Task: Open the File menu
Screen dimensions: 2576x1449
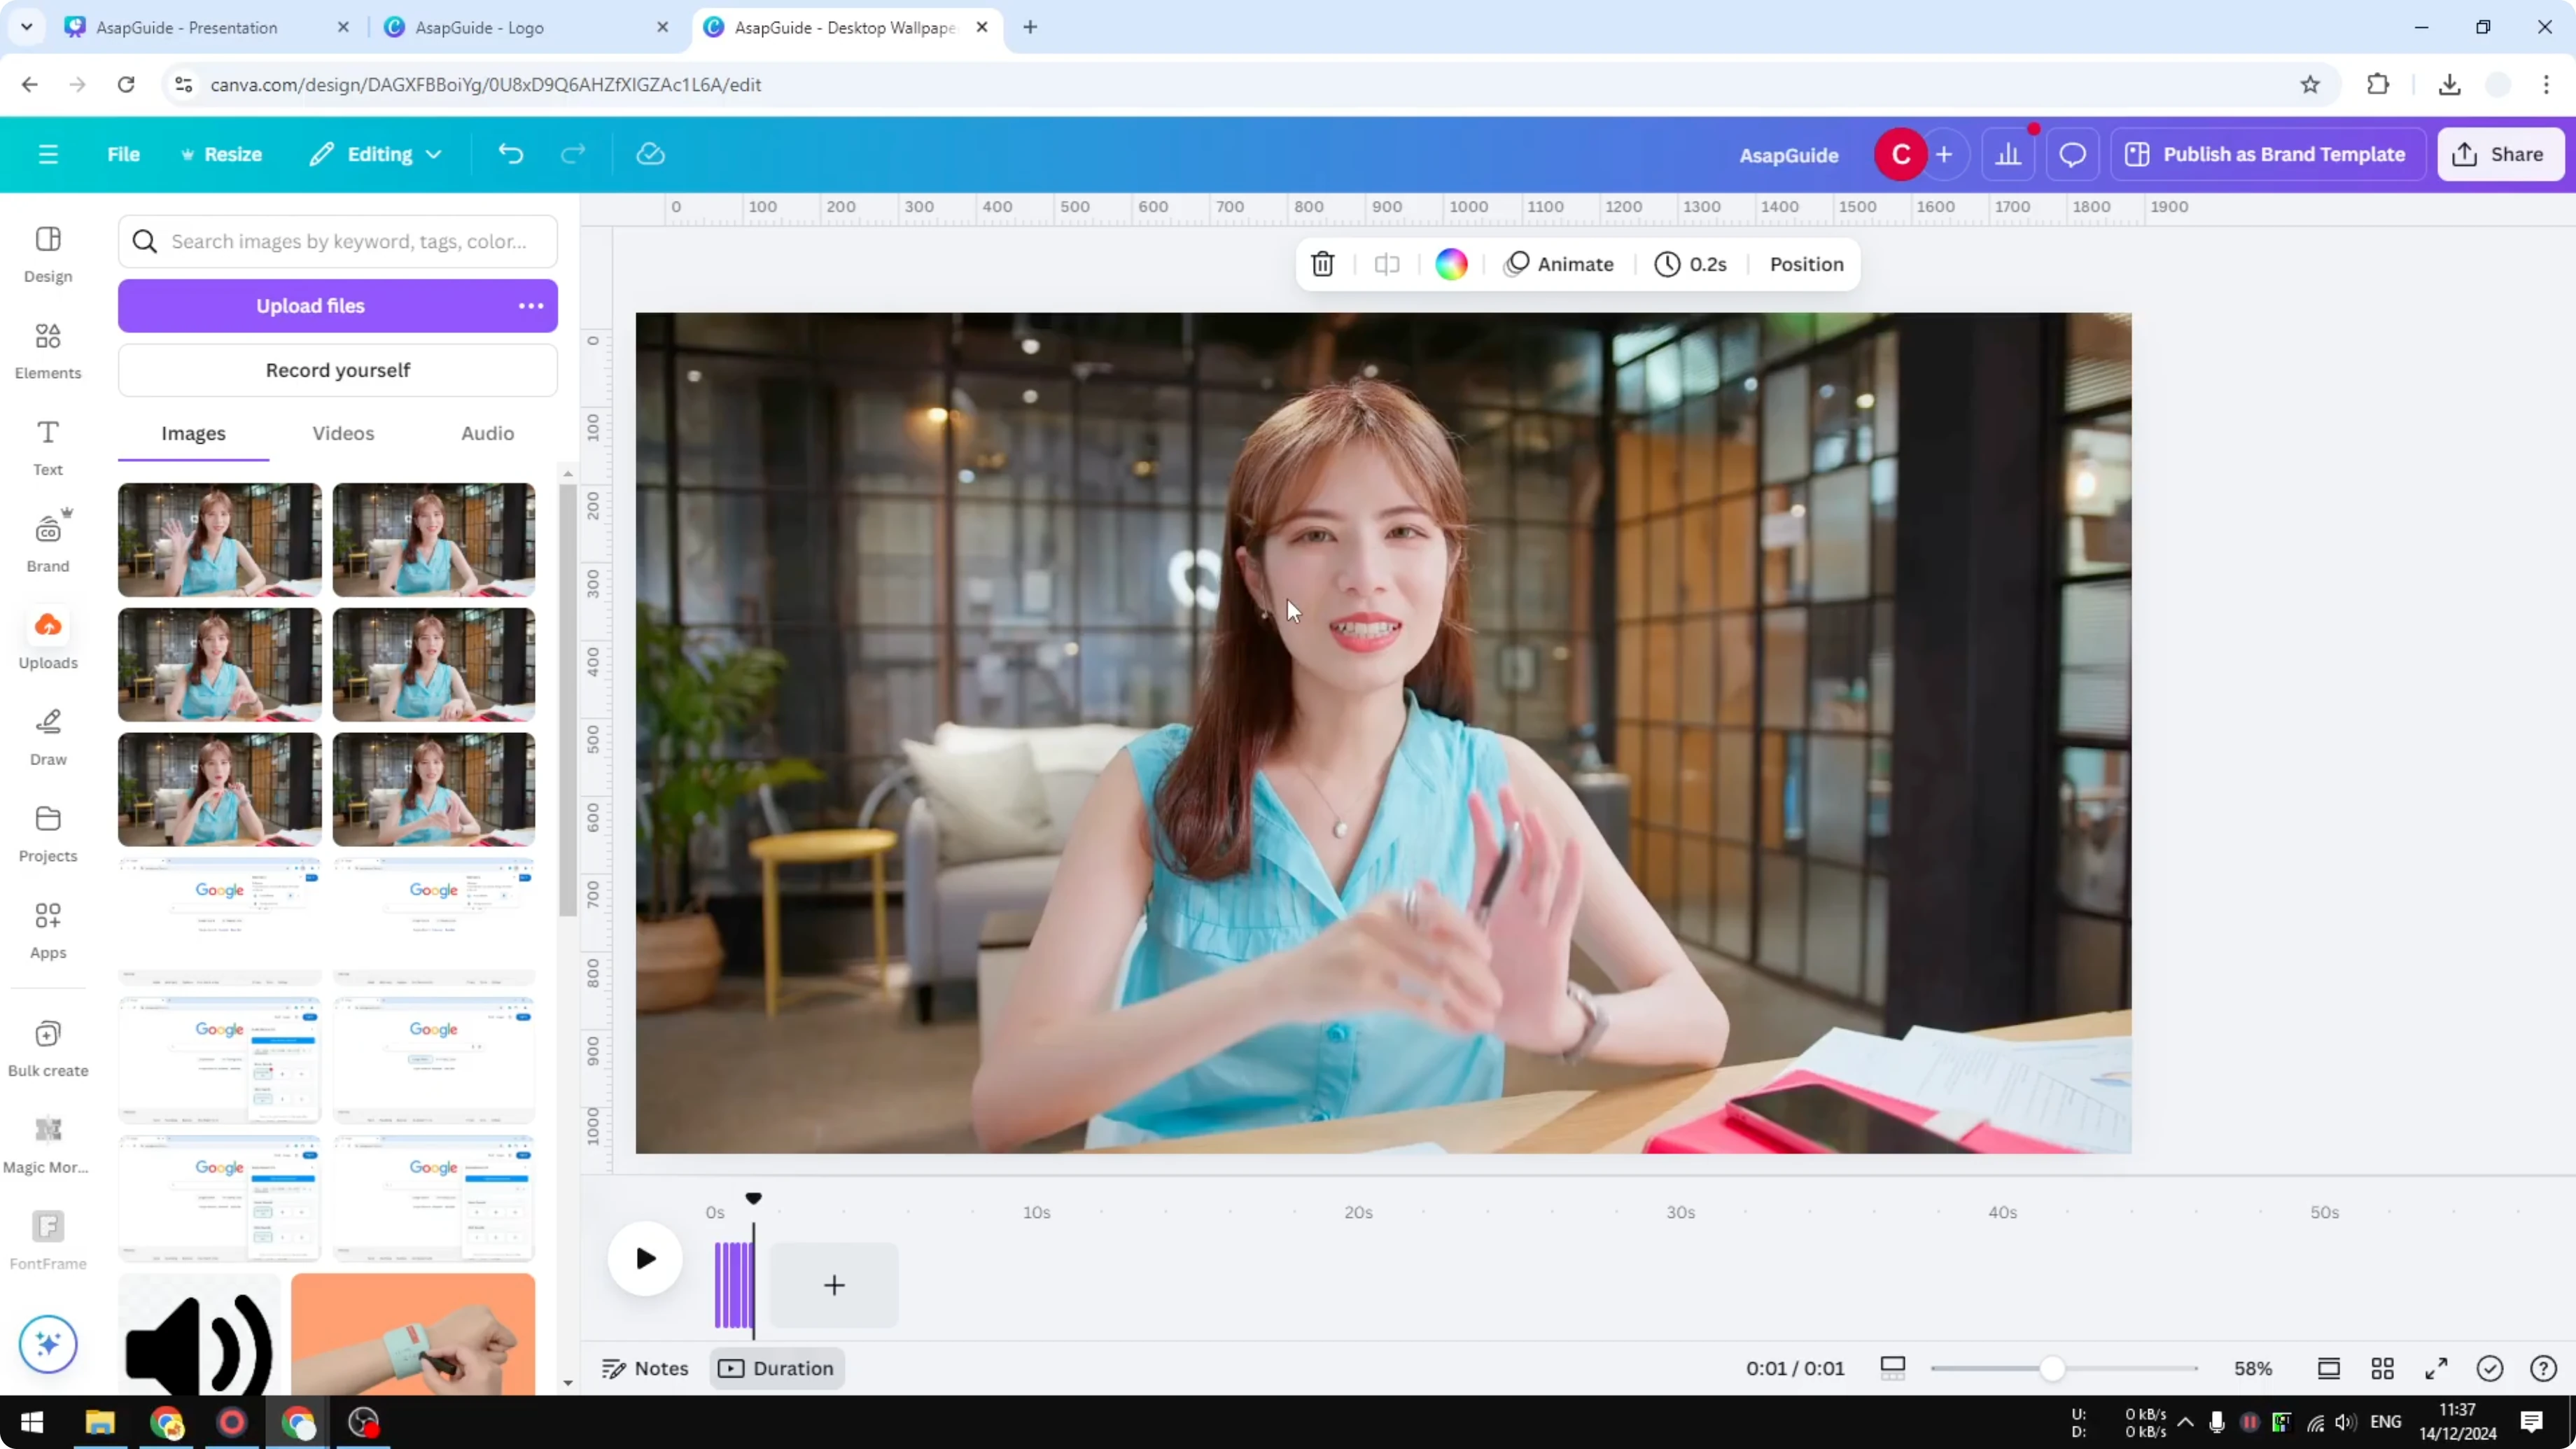Action: pos(123,155)
